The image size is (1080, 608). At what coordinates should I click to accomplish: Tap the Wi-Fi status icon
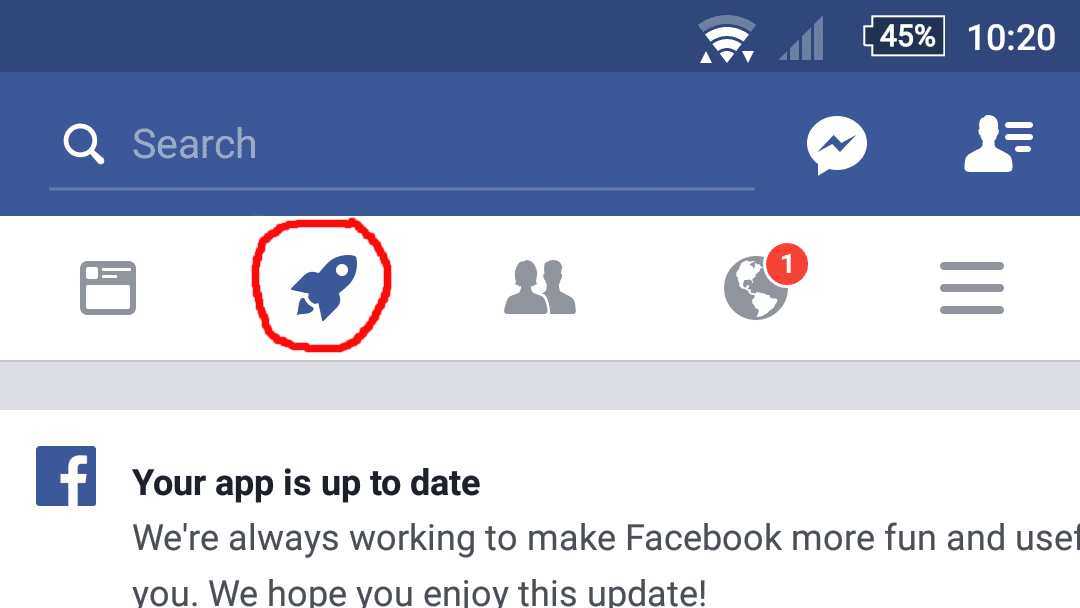[x=727, y=39]
